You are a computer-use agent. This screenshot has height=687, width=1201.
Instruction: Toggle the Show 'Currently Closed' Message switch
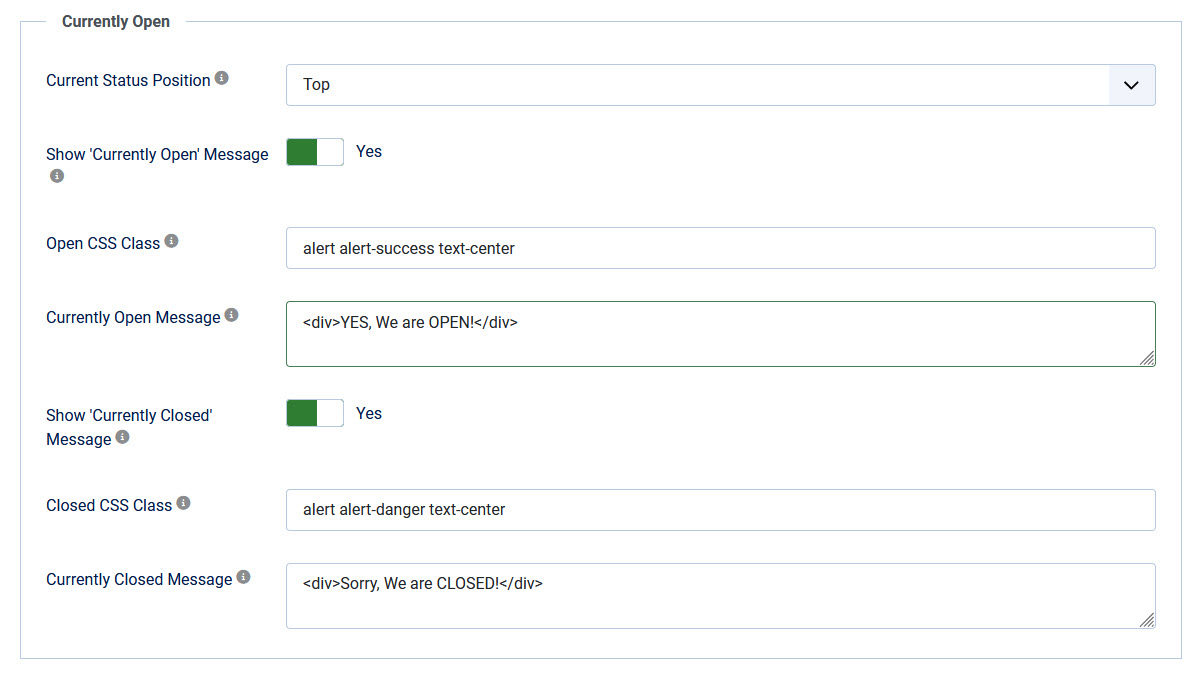(315, 413)
